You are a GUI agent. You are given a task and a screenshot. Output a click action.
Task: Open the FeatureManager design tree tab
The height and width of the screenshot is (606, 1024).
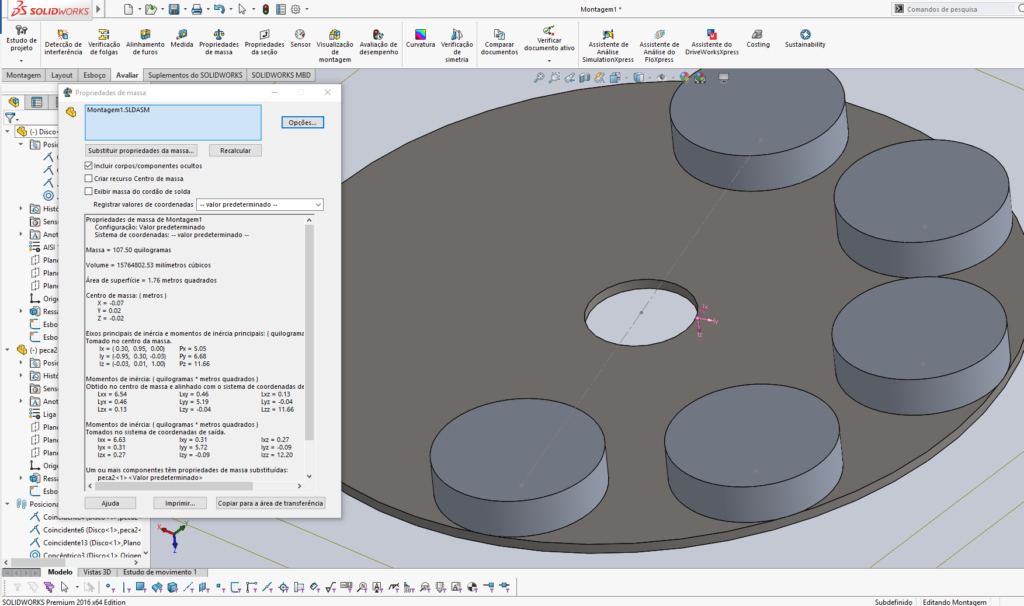[14, 102]
